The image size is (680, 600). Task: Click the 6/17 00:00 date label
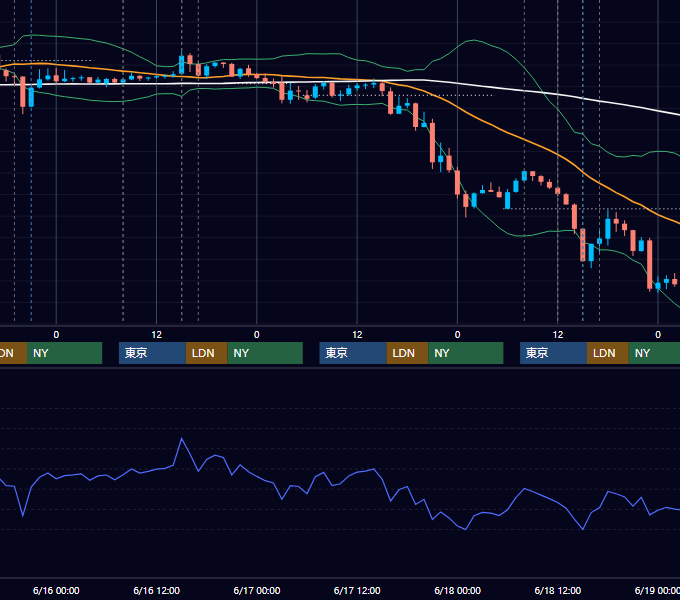257,590
